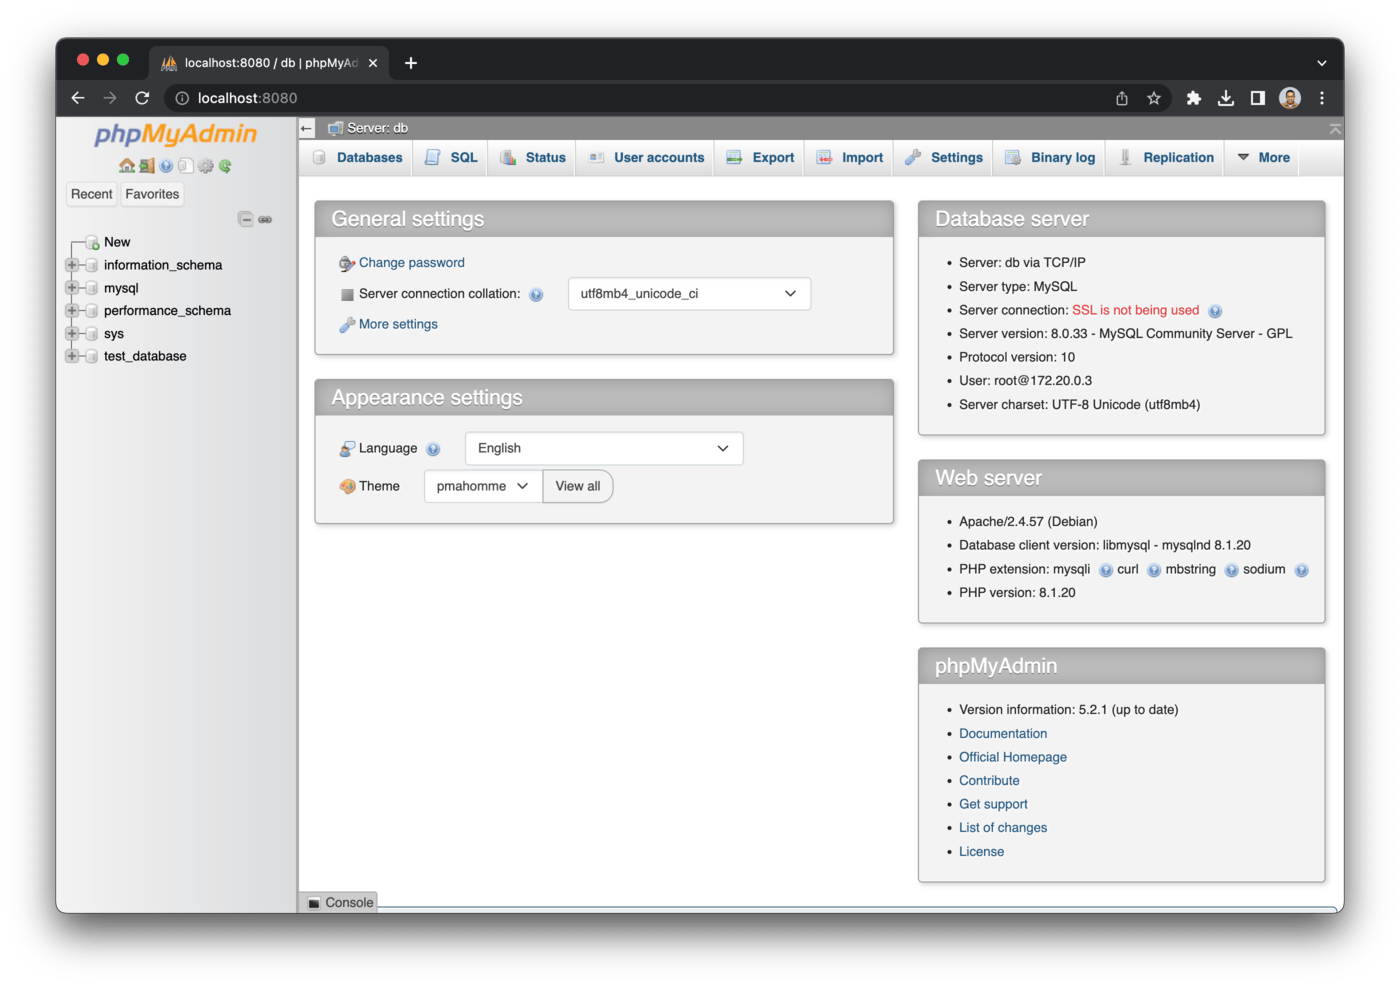1400x987 pixels.
Task: Click the collapse top menu arrow icon
Action: pyautogui.click(x=1334, y=129)
